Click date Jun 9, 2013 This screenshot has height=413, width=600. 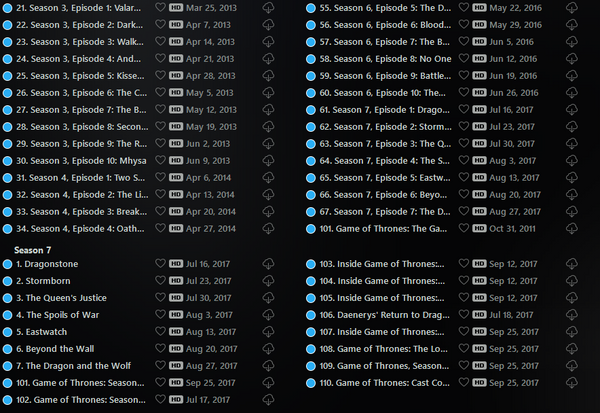pyautogui.click(x=208, y=161)
